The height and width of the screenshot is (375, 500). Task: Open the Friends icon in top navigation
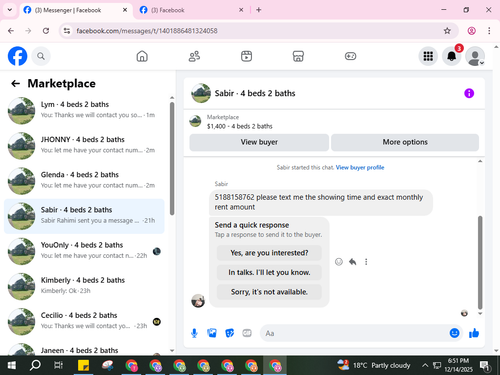pyautogui.click(x=194, y=56)
